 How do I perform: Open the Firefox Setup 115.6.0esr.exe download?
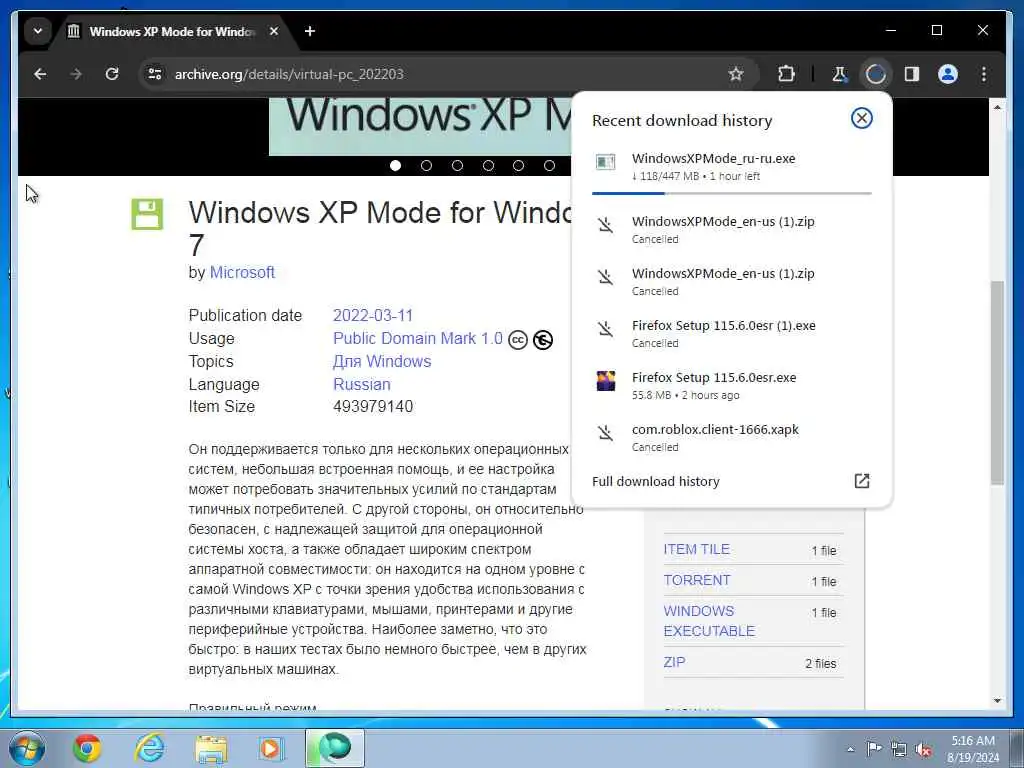(731, 385)
